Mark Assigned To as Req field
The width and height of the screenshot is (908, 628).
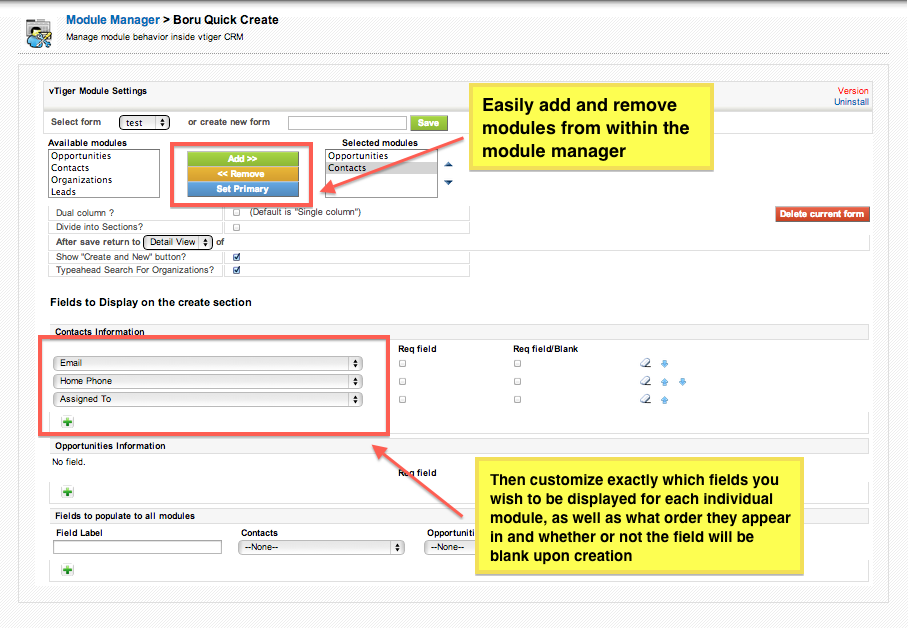click(x=402, y=400)
